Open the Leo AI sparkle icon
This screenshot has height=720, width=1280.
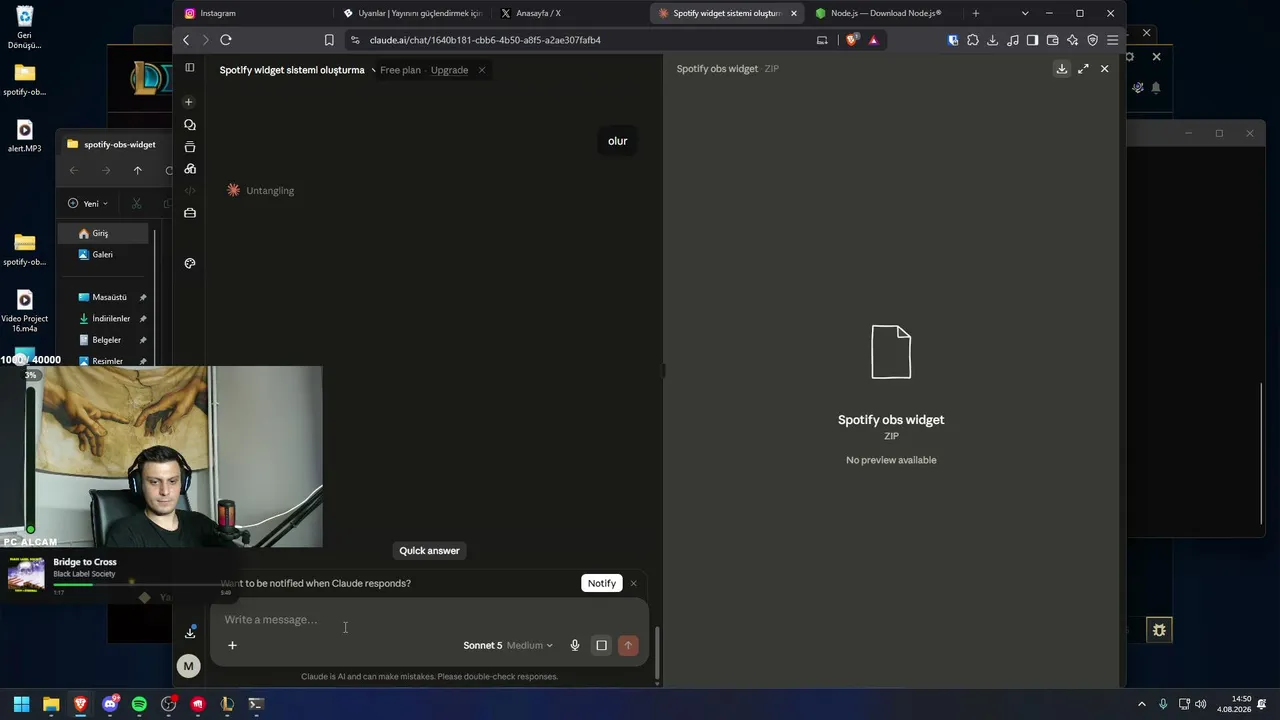coord(1073,40)
